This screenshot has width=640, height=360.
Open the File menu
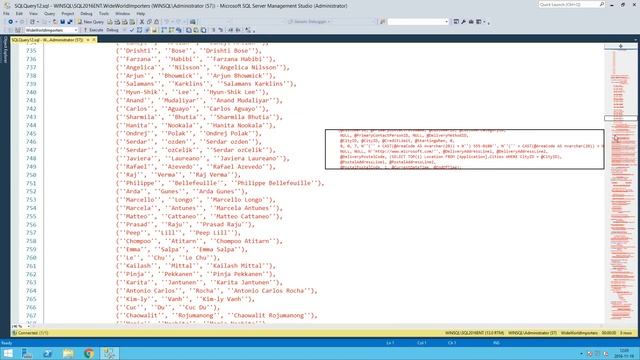click(x=6, y=13)
